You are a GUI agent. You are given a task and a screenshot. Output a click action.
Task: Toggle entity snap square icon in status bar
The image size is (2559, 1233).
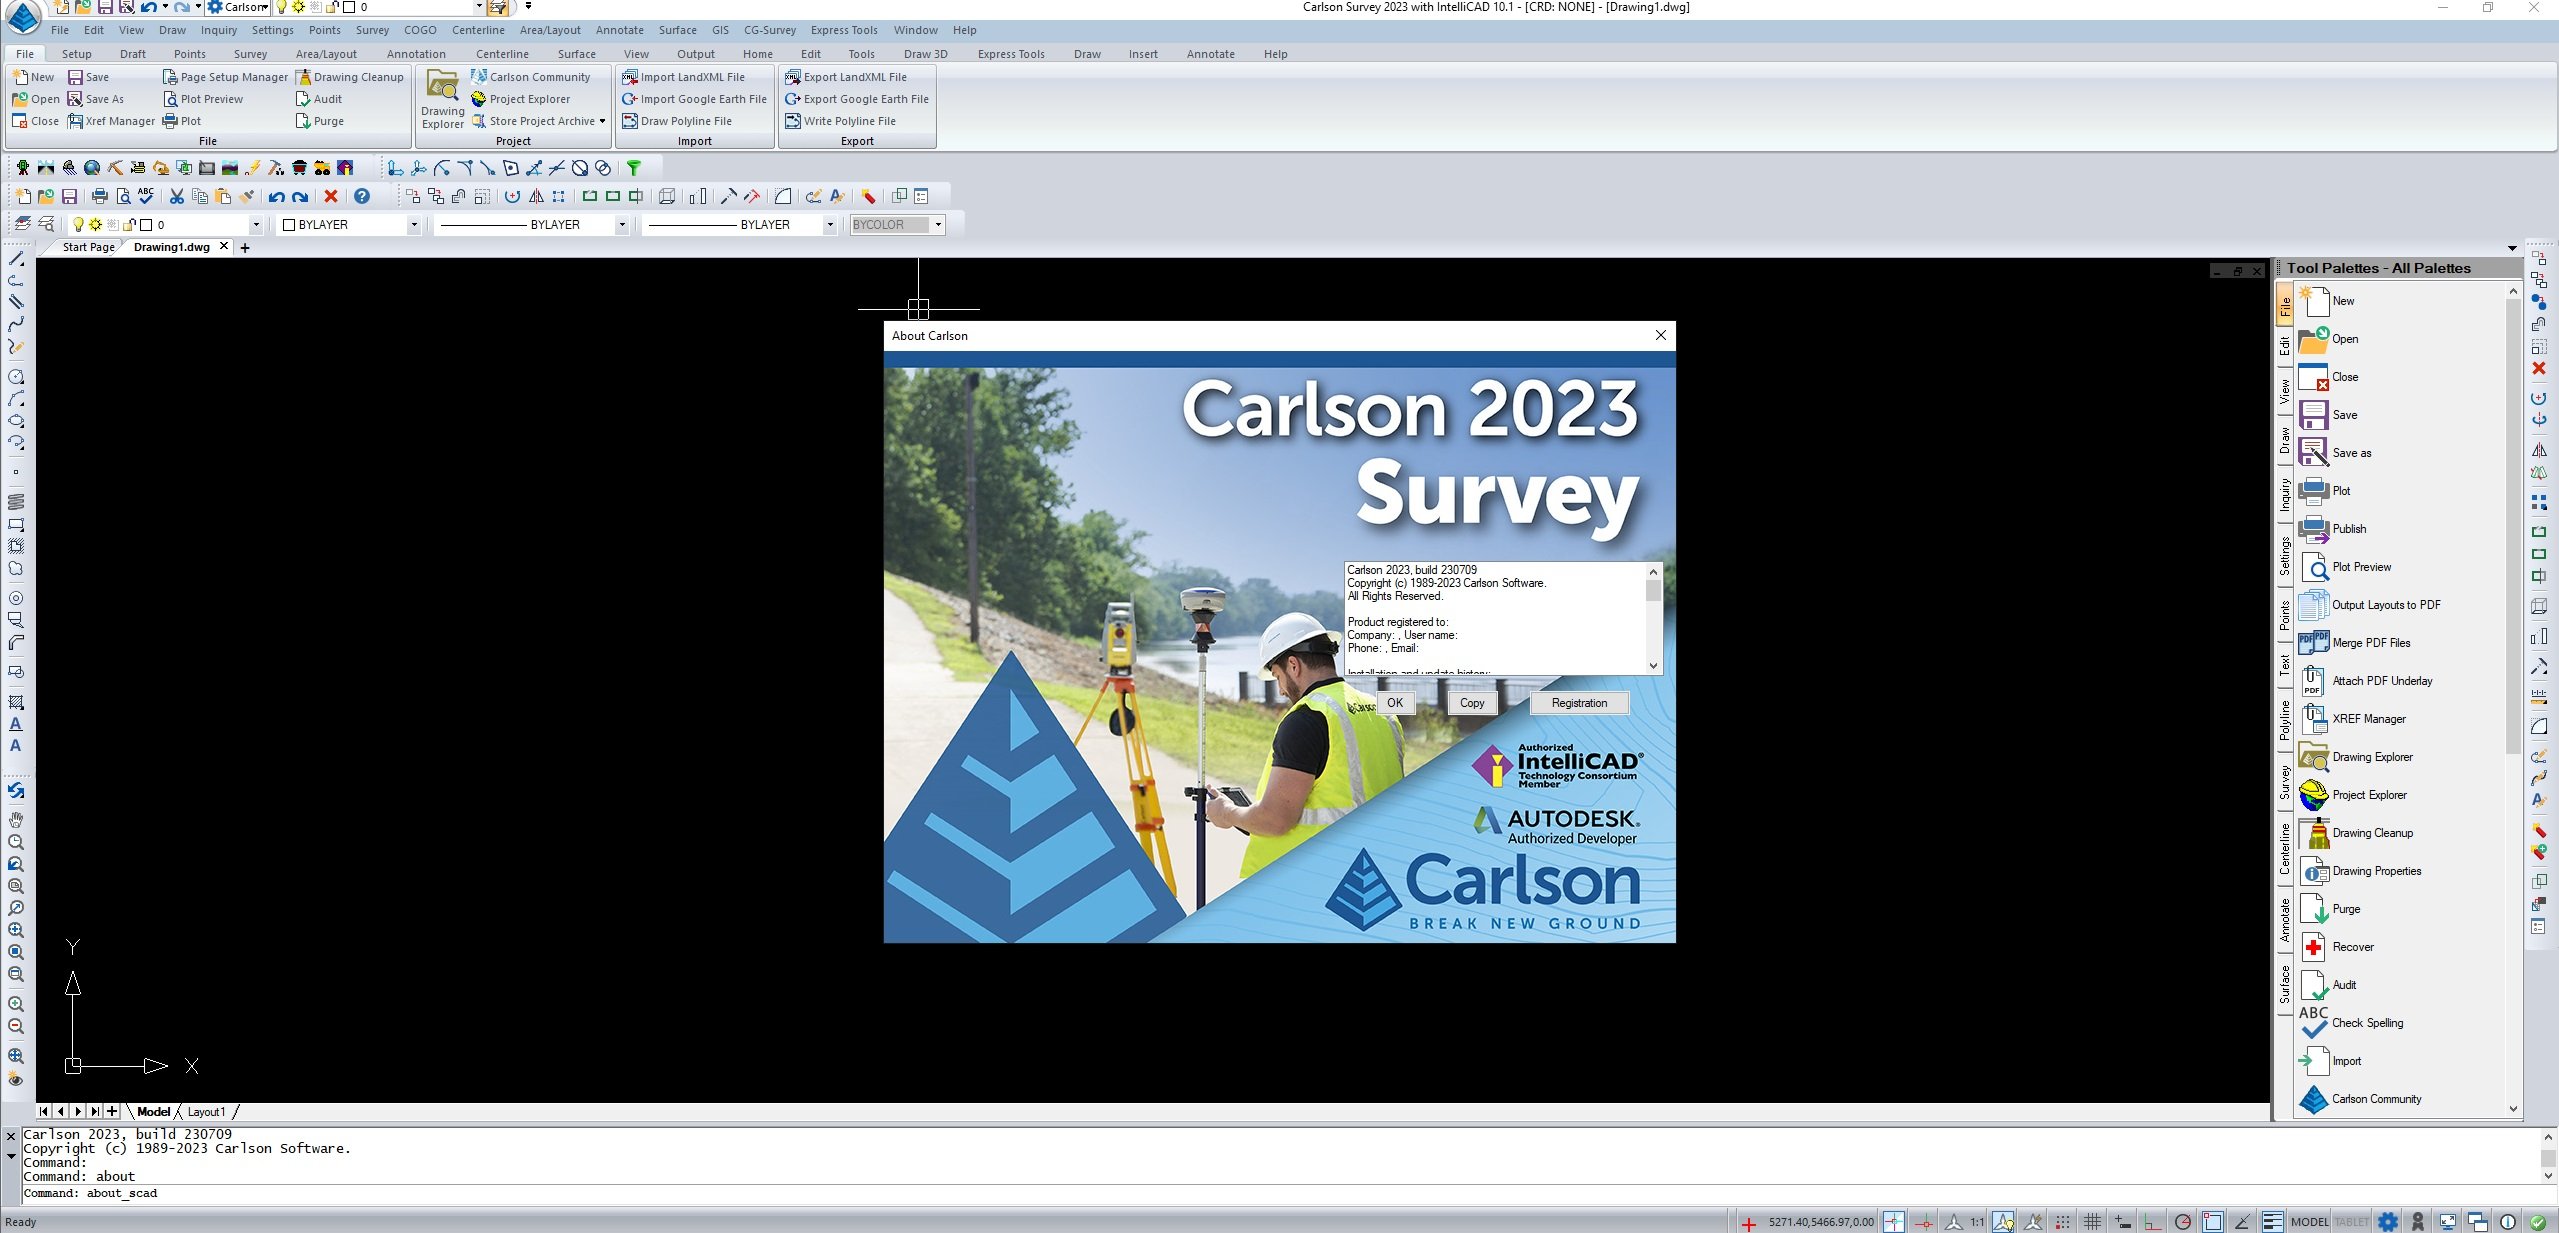2212,1222
